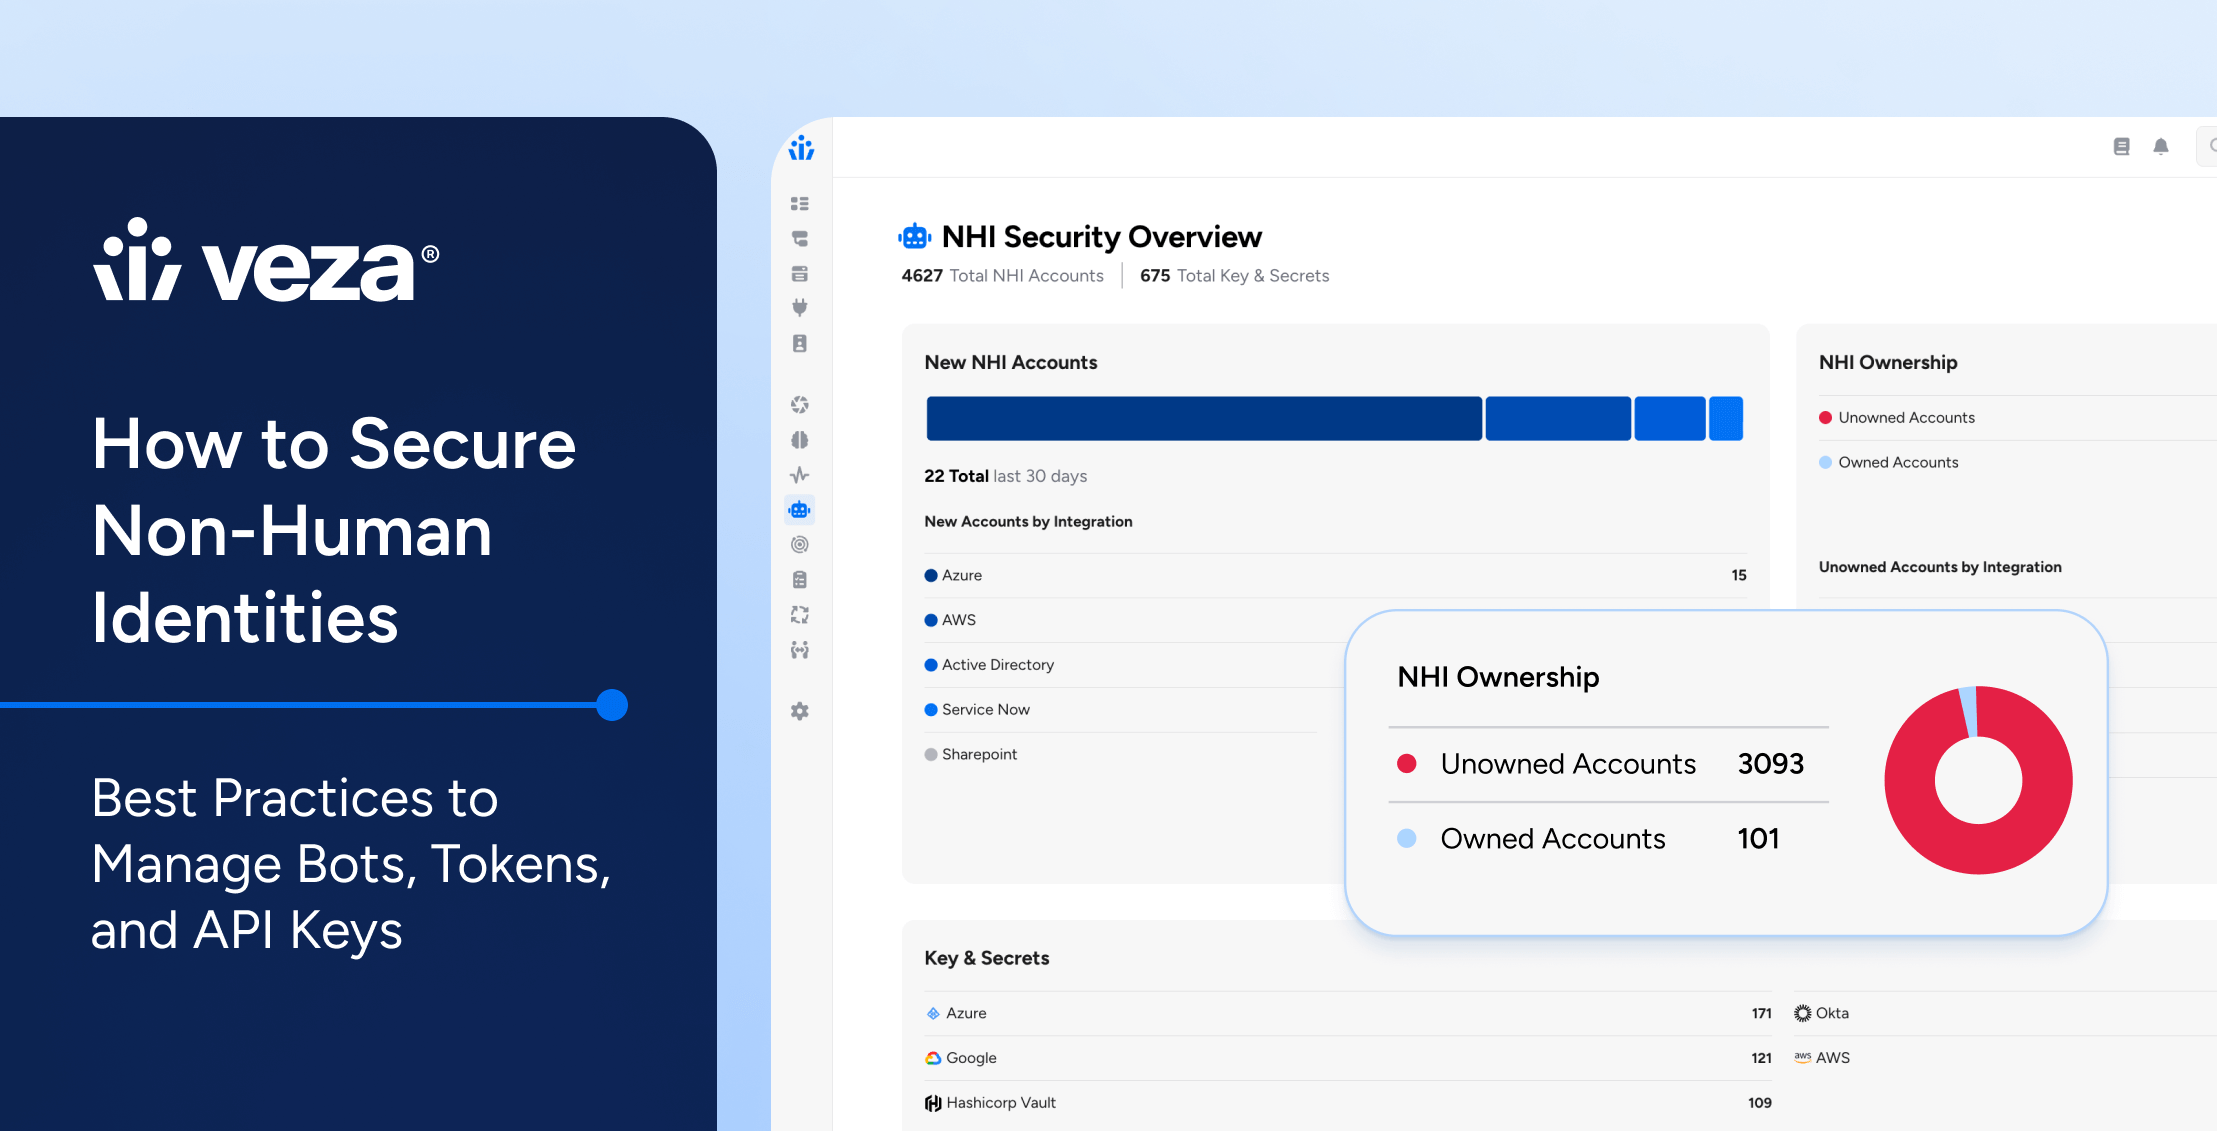
Task: Select Google in the Key & Secrets list
Action: (x=970, y=1058)
